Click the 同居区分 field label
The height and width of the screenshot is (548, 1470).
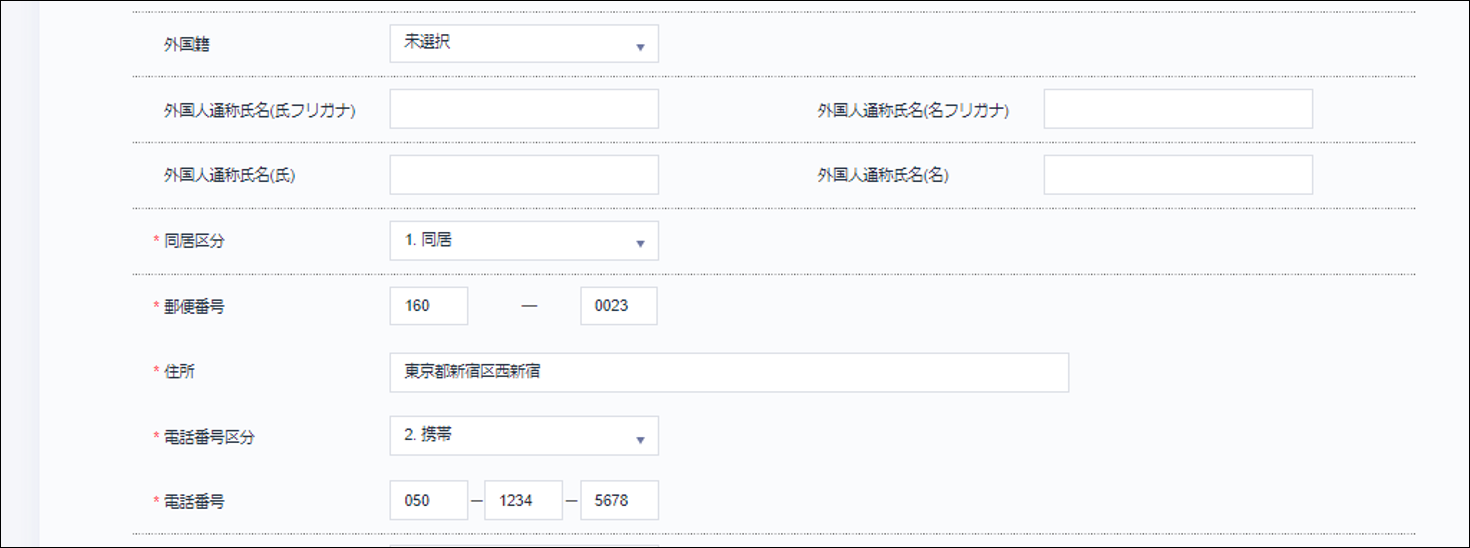coord(194,241)
